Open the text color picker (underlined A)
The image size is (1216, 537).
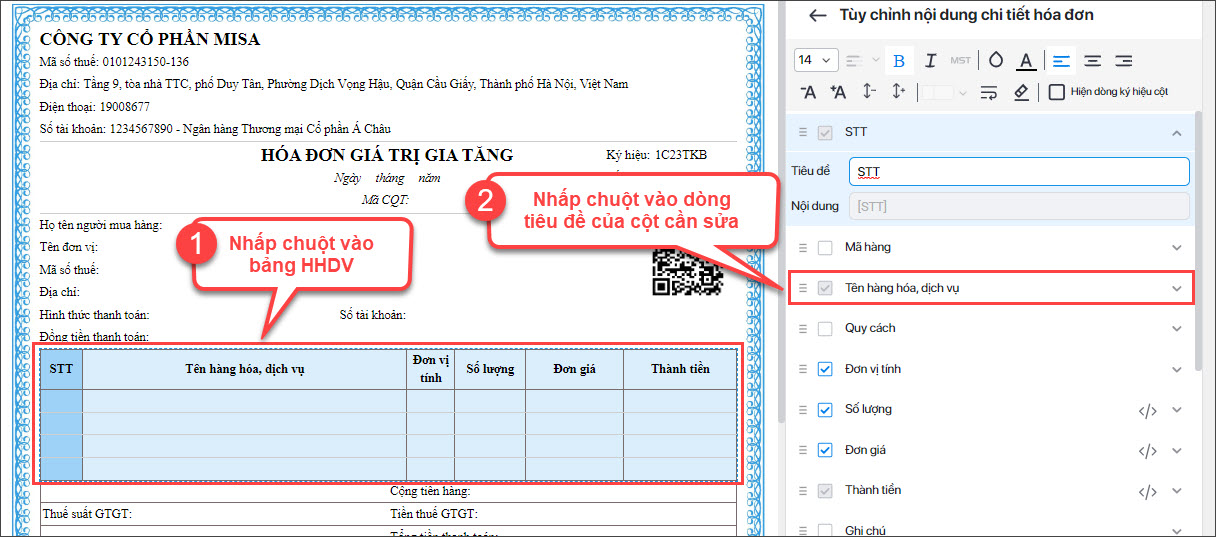tap(1026, 61)
